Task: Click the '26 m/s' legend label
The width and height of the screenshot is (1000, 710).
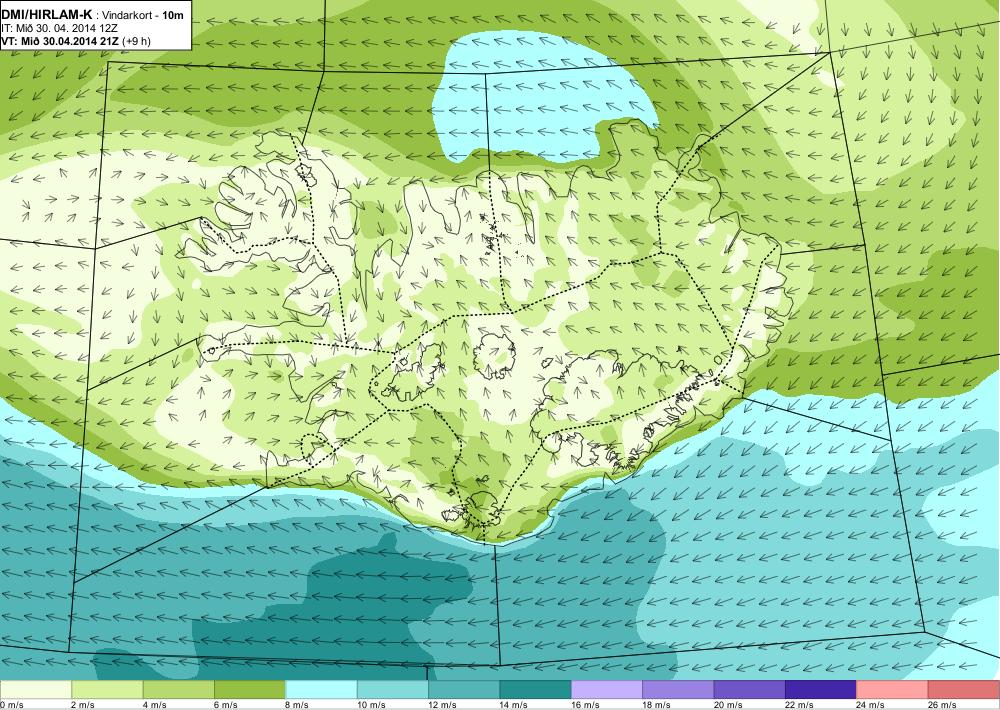Action: click(943, 704)
